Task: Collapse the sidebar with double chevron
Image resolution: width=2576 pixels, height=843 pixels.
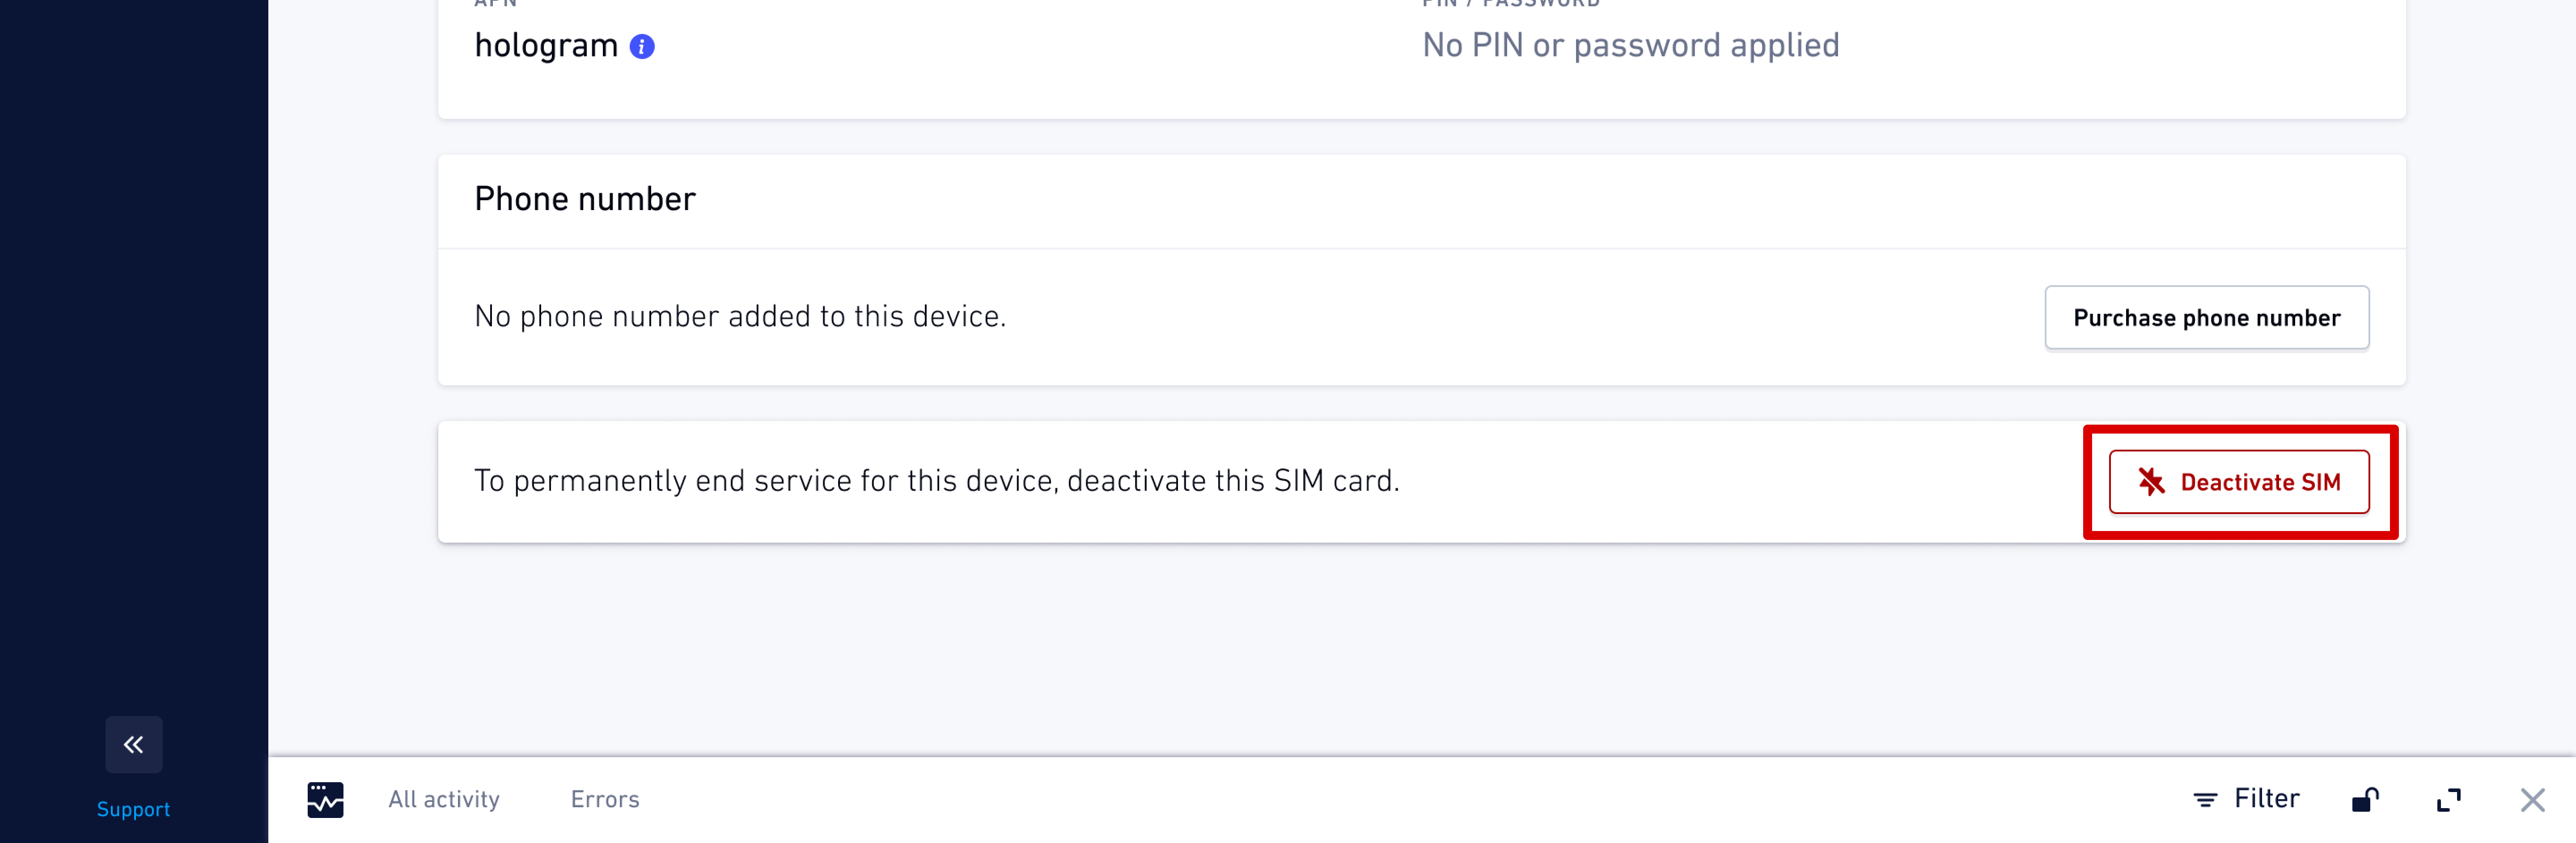Action: coord(134,744)
